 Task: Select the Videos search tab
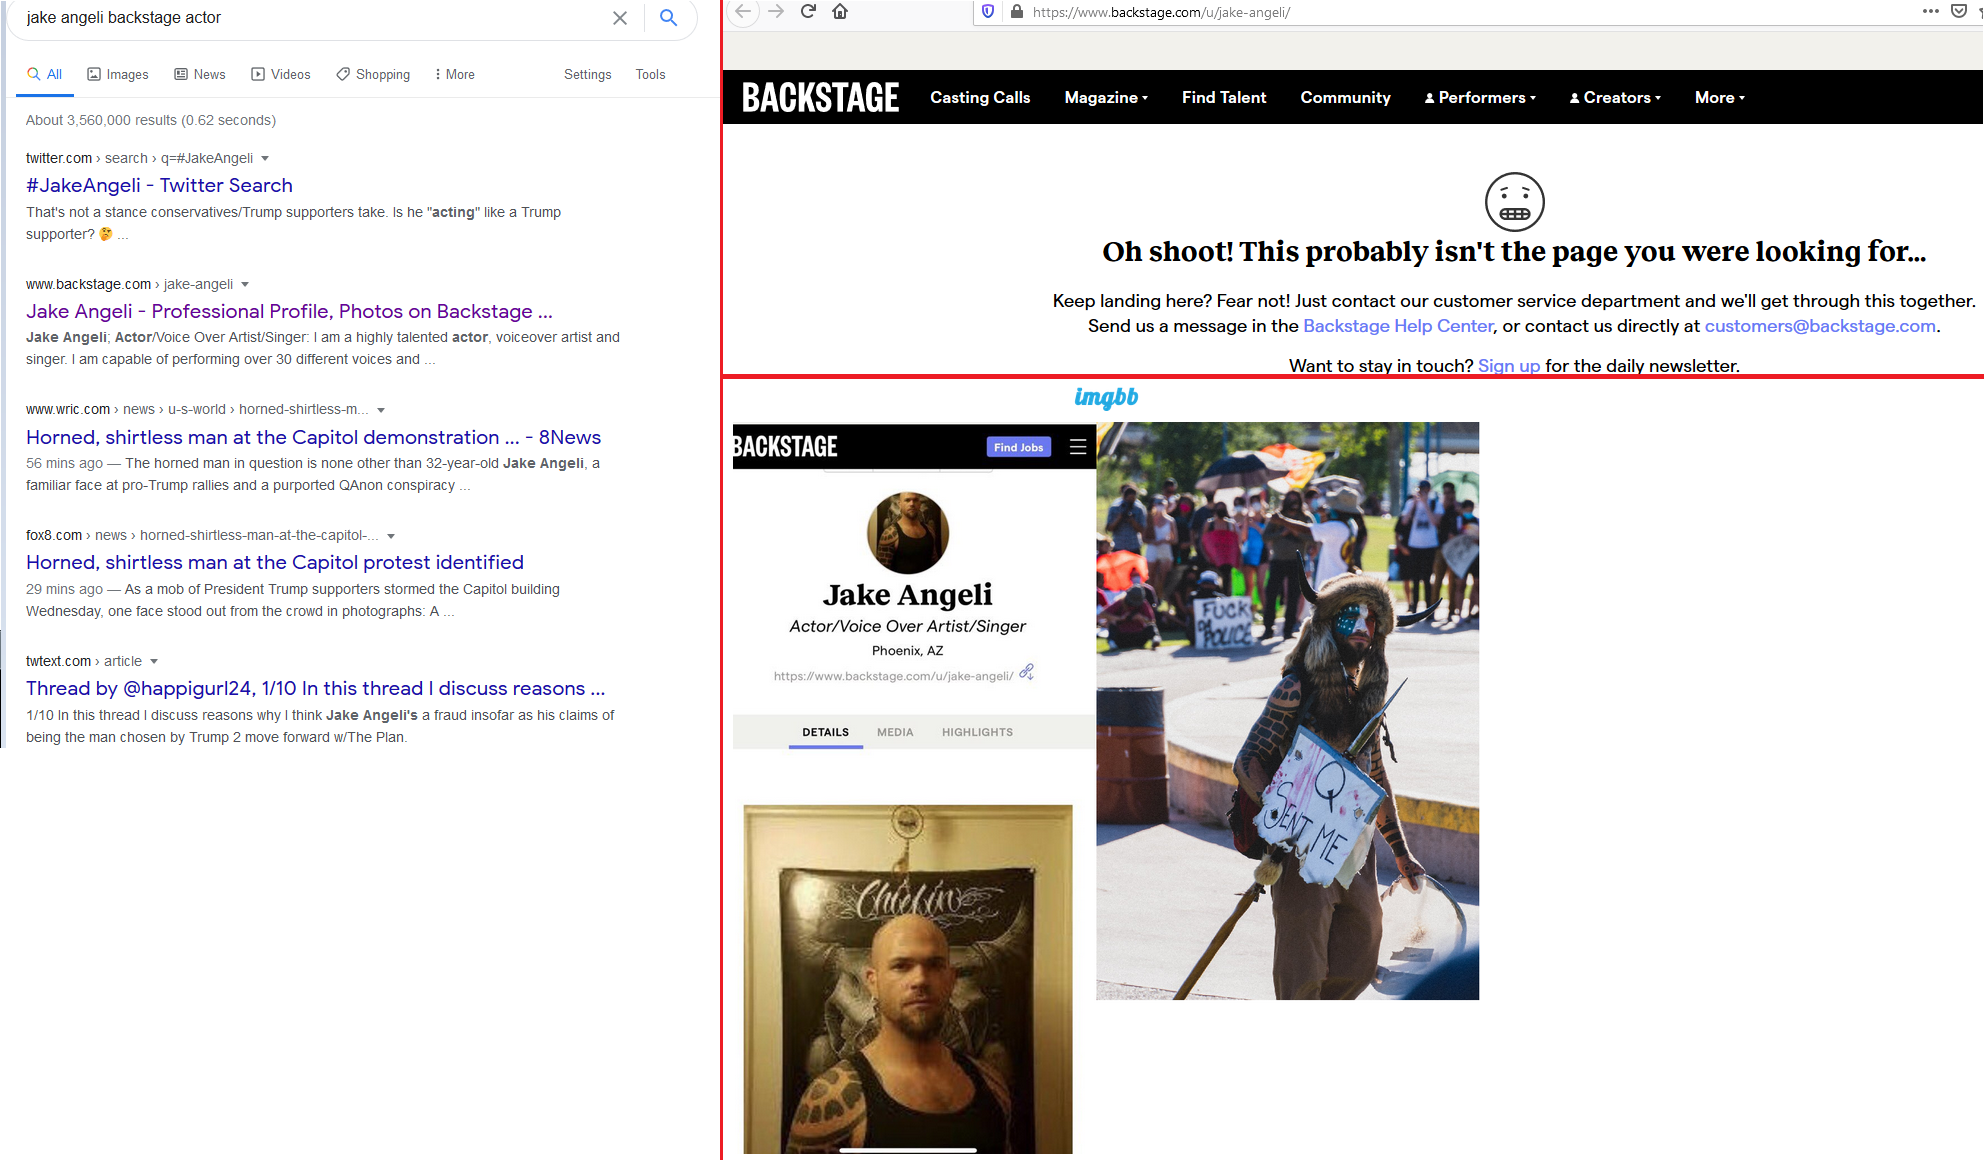(x=281, y=74)
